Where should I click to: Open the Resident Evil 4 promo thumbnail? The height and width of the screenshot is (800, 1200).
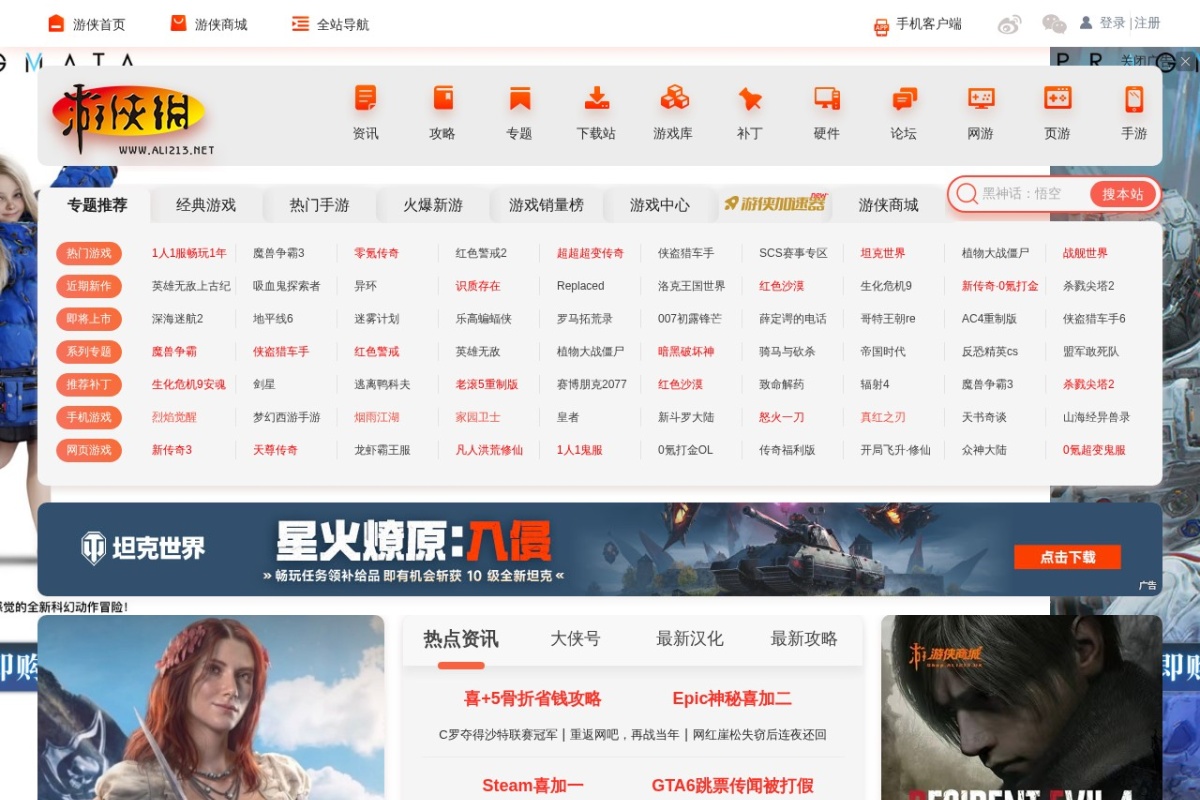(1021, 707)
